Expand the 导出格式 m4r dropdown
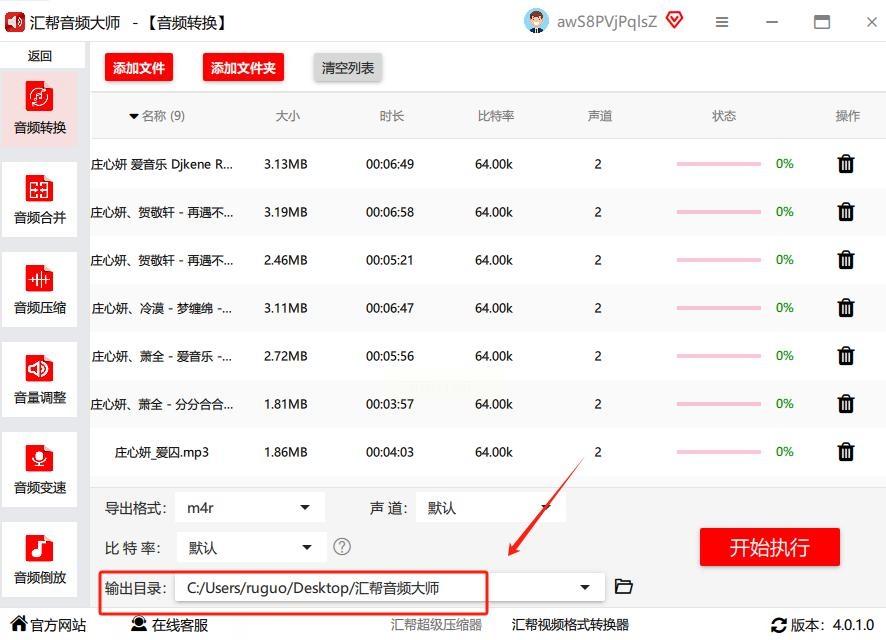This screenshot has height=640, width=886. tap(249, 508)
